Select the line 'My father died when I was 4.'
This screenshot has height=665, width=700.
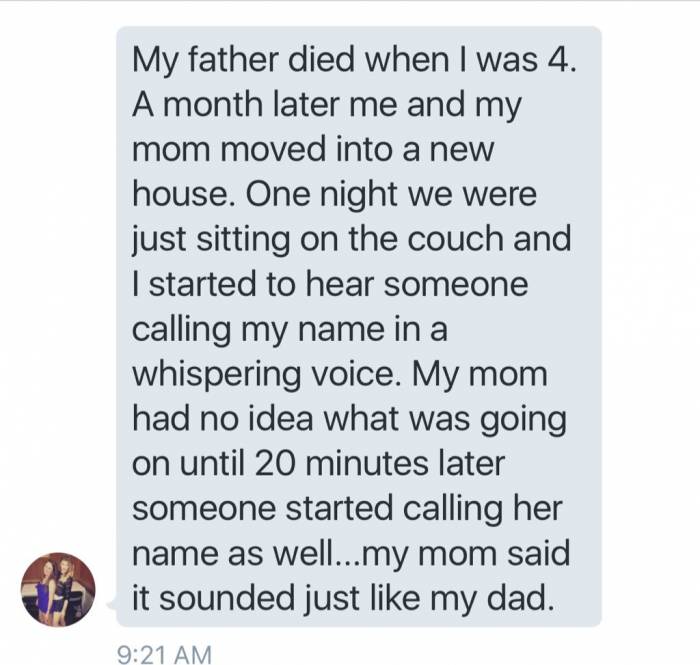[x=354, y=60]
